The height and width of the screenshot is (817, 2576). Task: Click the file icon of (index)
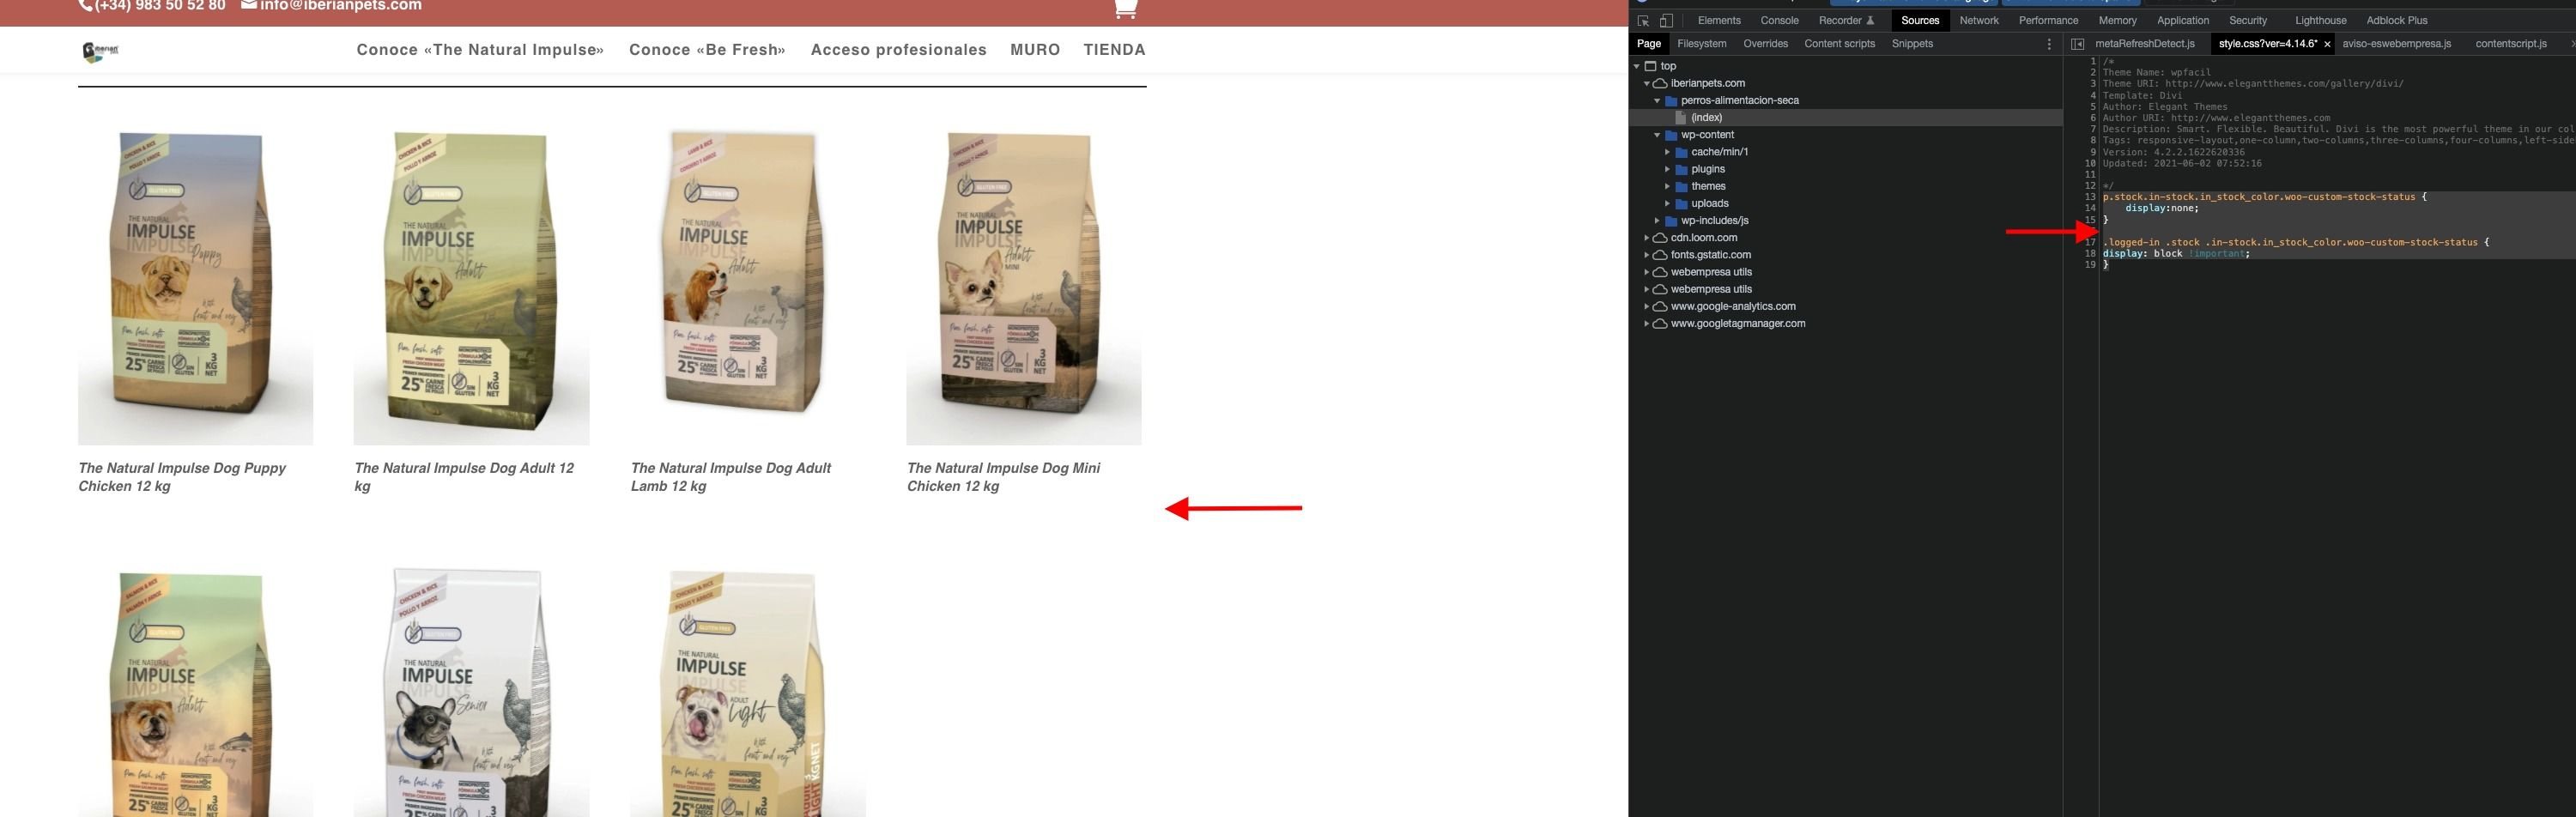(x=1681, y=118)
